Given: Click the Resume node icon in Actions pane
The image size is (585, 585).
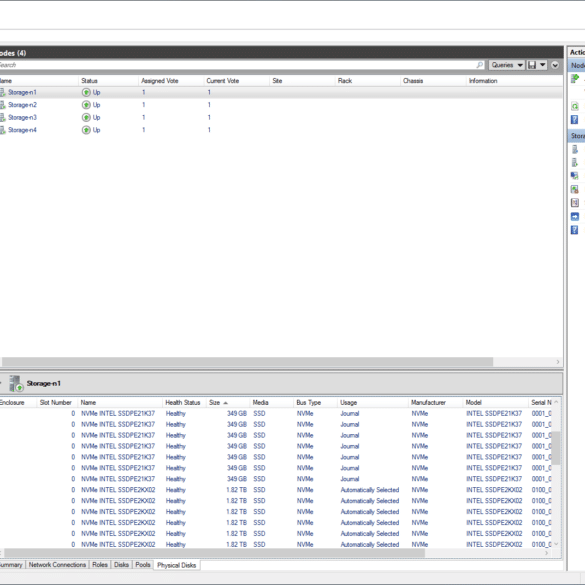Looking at the screenshot, I should point(575,163).
